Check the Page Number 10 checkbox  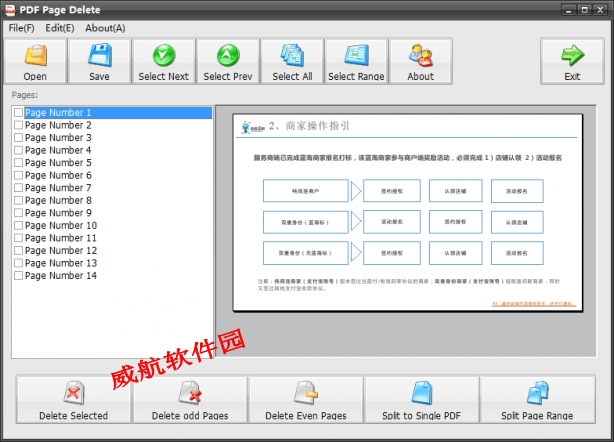point(18,226)
